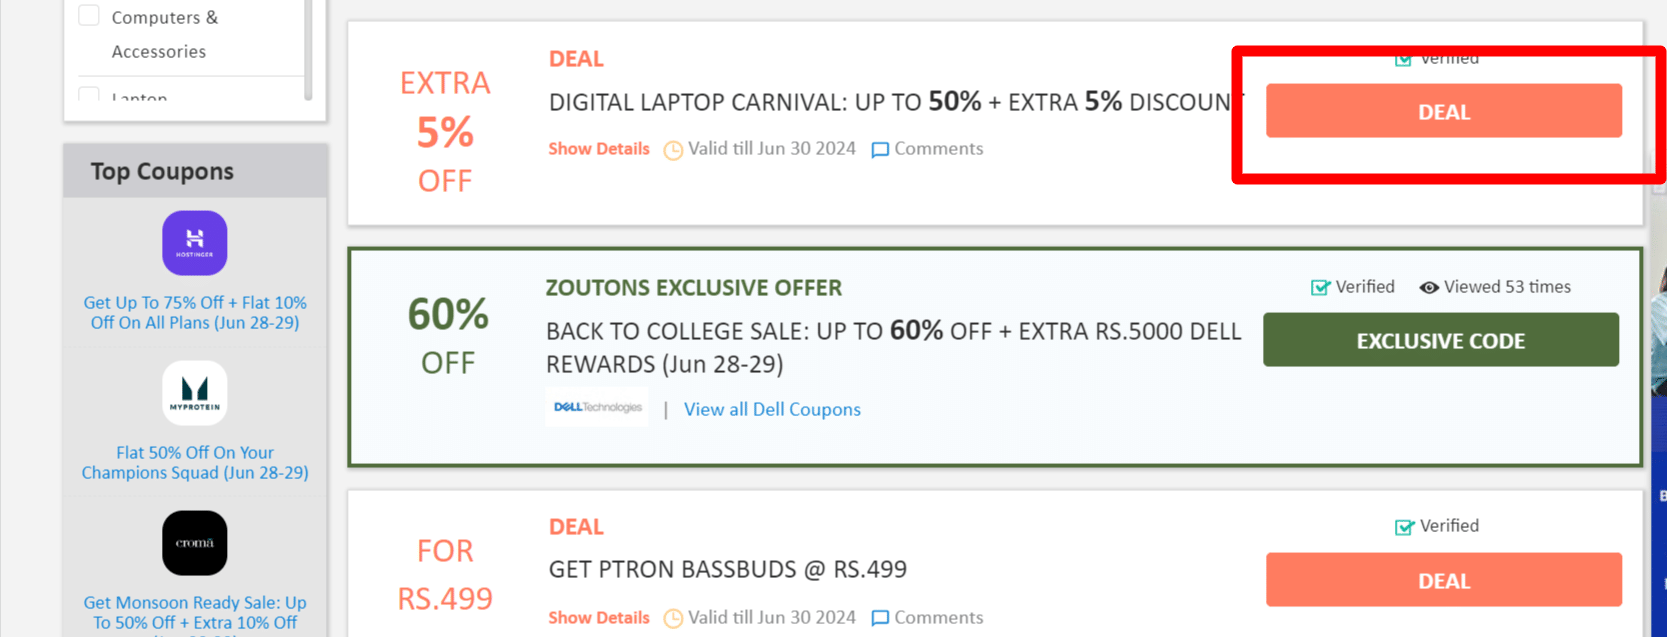Expand Show Details for pTron Bassbuds deal
Screen dimensions: 1667x637
pos(598,618)
